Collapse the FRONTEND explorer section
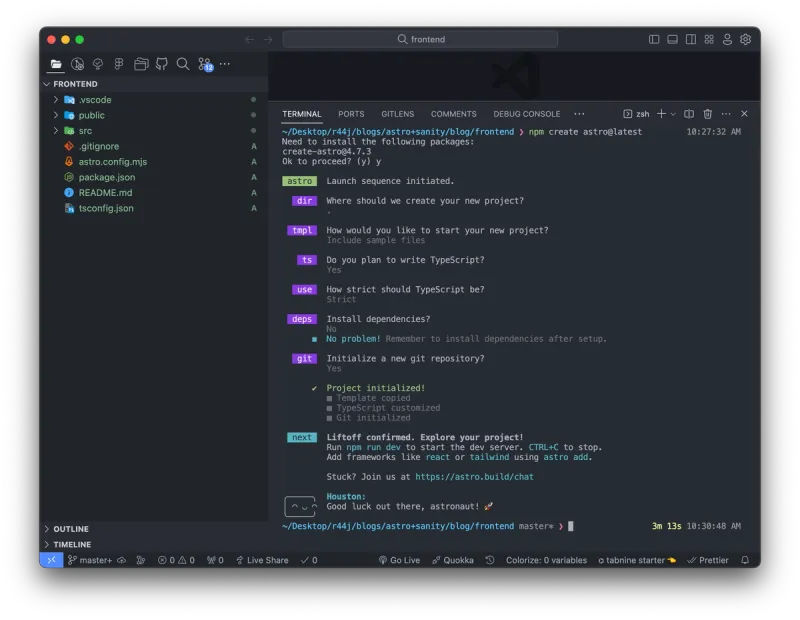The image size is (800, 620). [153, 84]
